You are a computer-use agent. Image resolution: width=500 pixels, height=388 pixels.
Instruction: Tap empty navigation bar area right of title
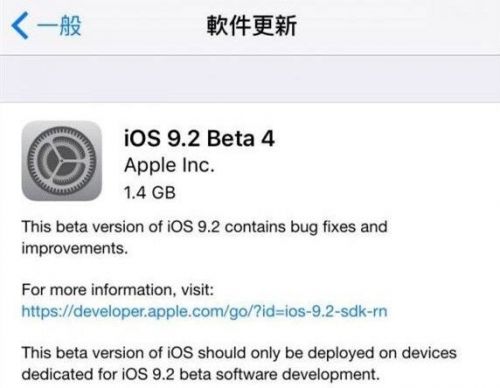tap(400, 27)
